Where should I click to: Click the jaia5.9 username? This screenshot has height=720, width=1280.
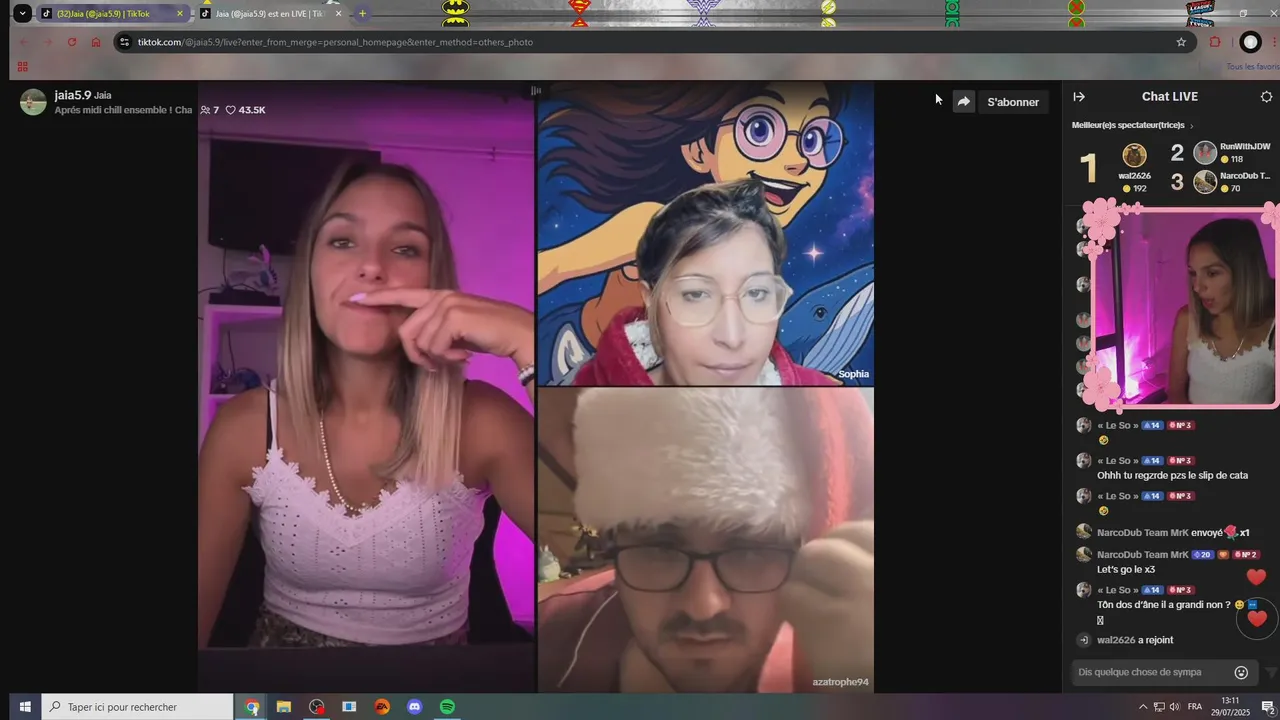pos(72,95)
